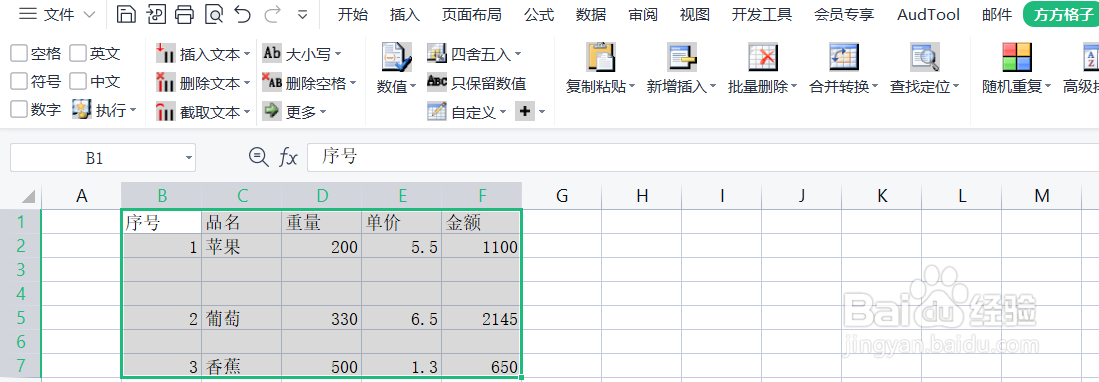The image size is (1099, 382).
Task: Click cell containing 香蕉
Action: tap(241, 366)
